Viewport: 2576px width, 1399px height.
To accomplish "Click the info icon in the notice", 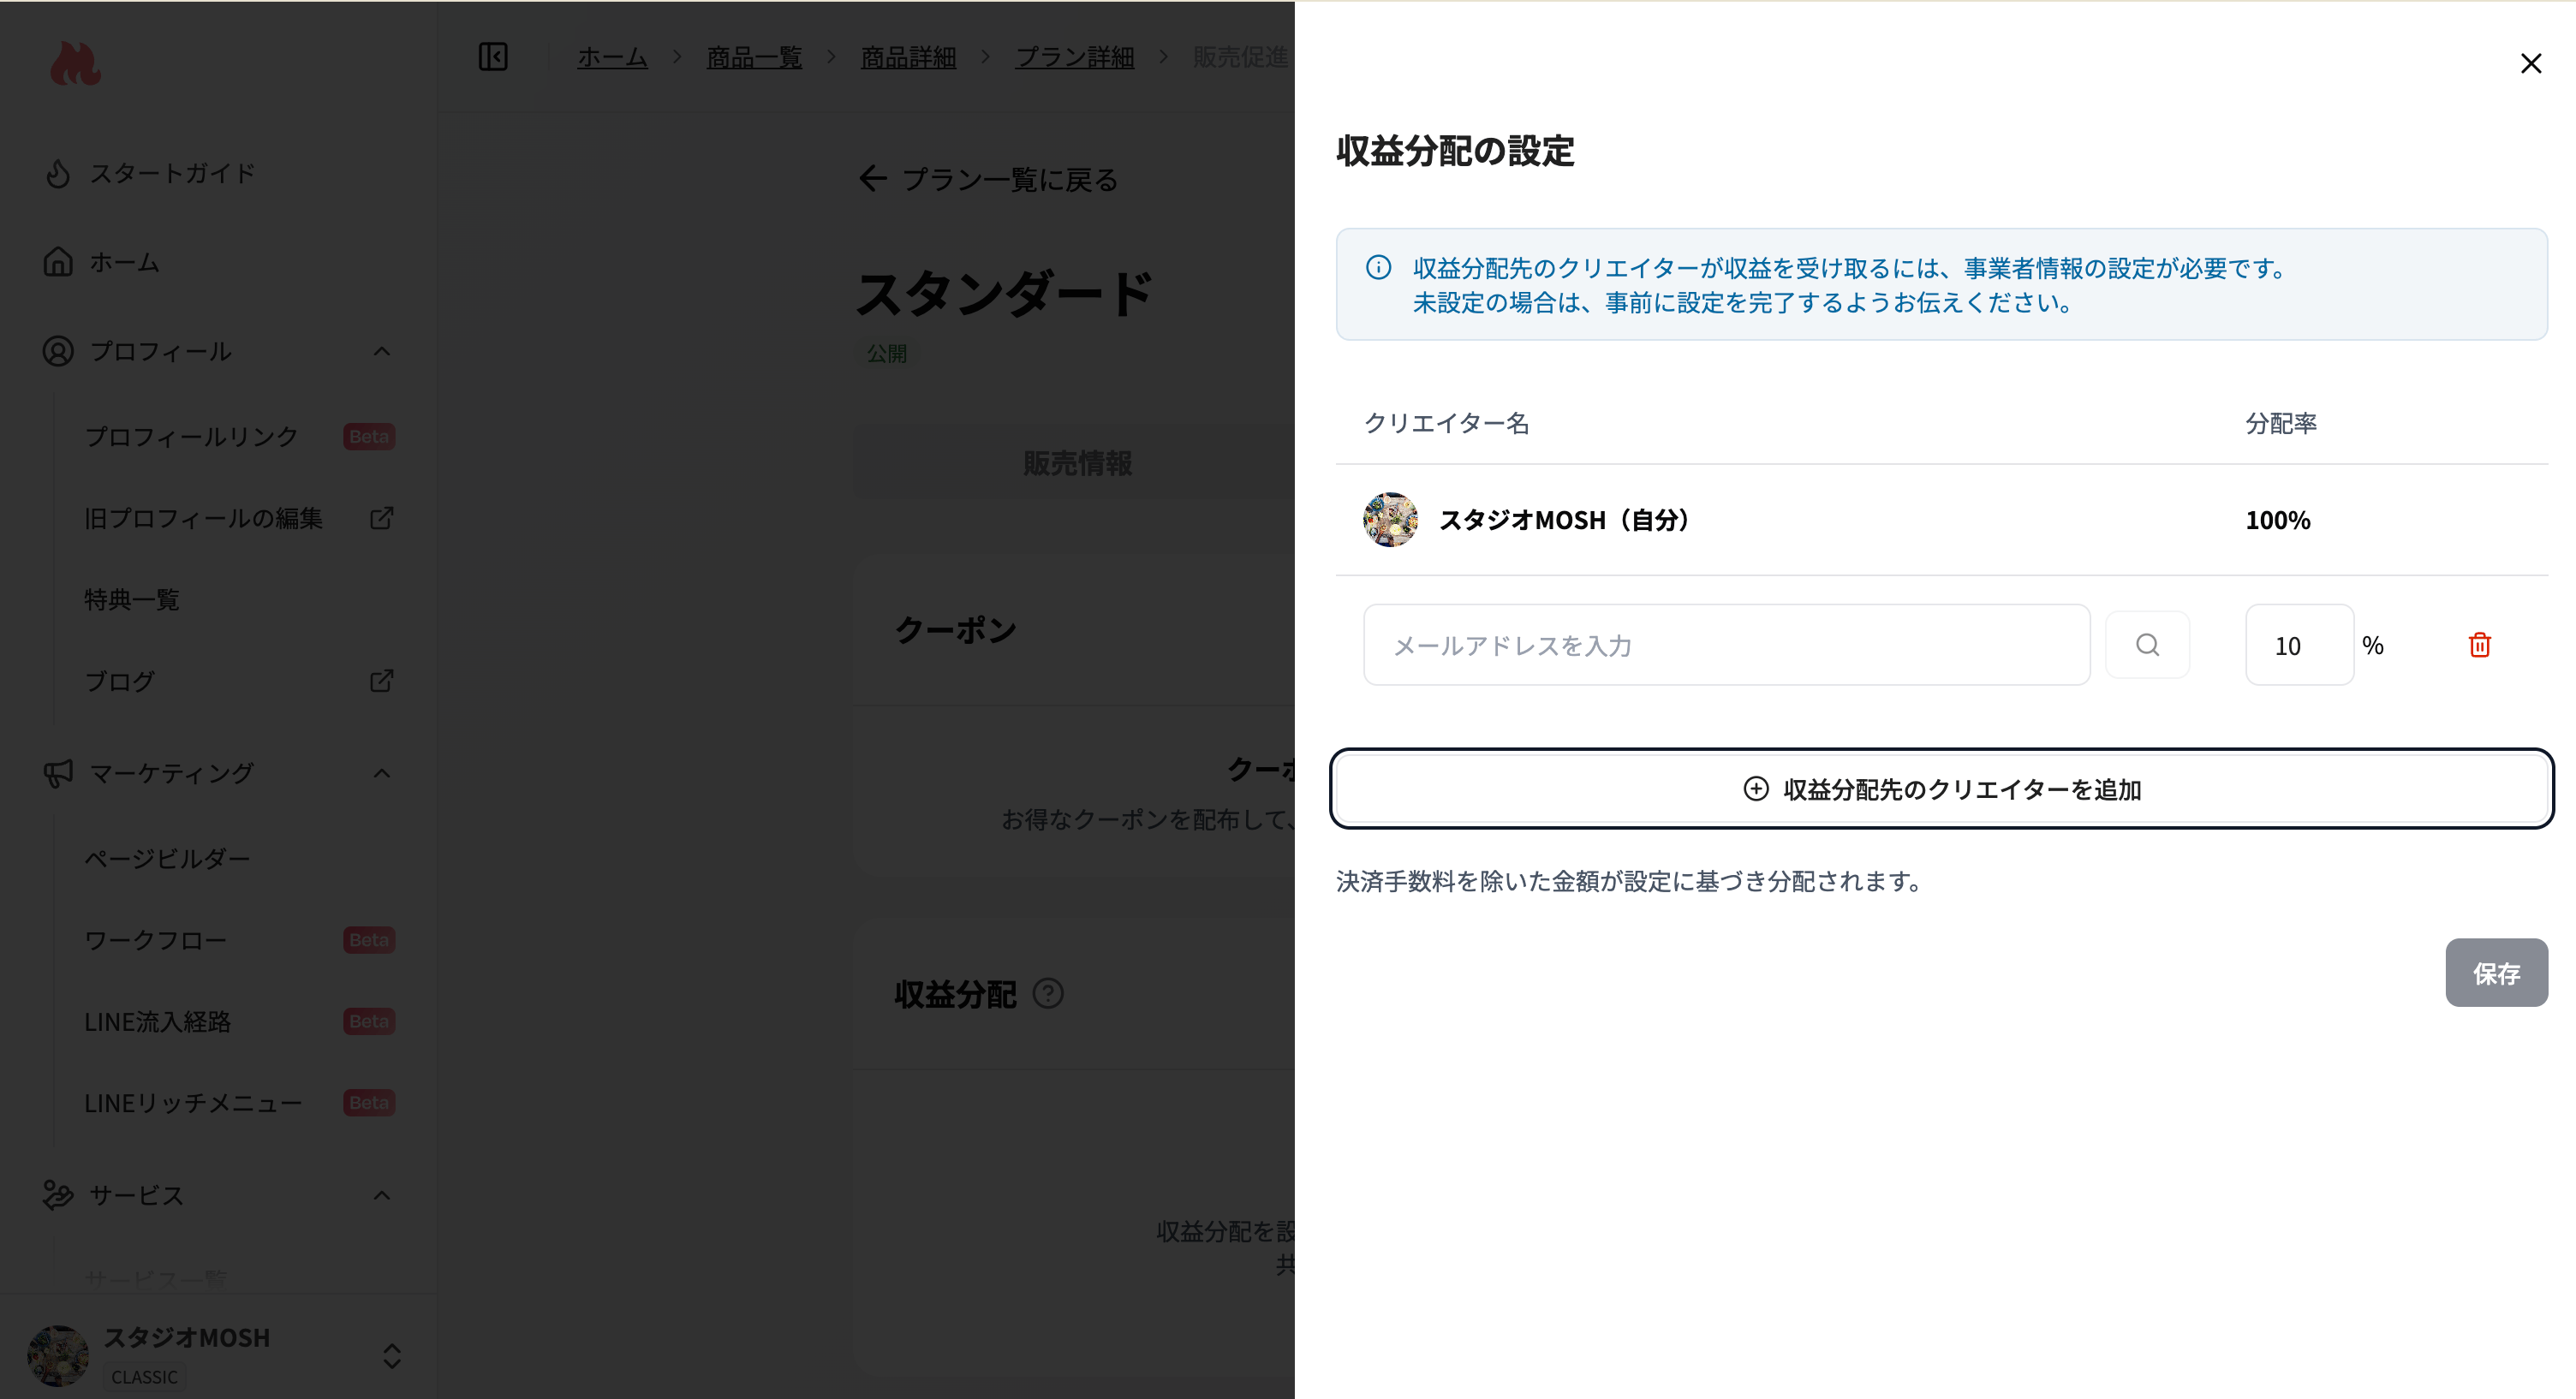I will click(1378, 268).
